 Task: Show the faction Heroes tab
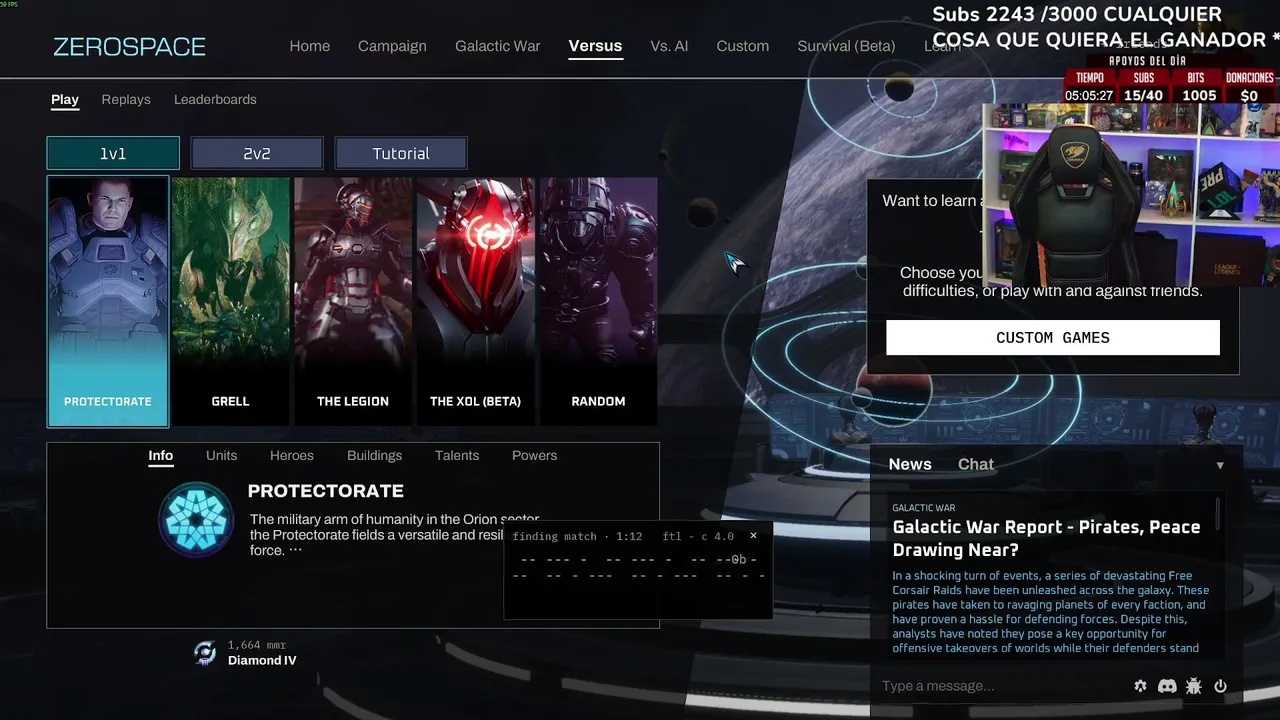click(292, 456)
